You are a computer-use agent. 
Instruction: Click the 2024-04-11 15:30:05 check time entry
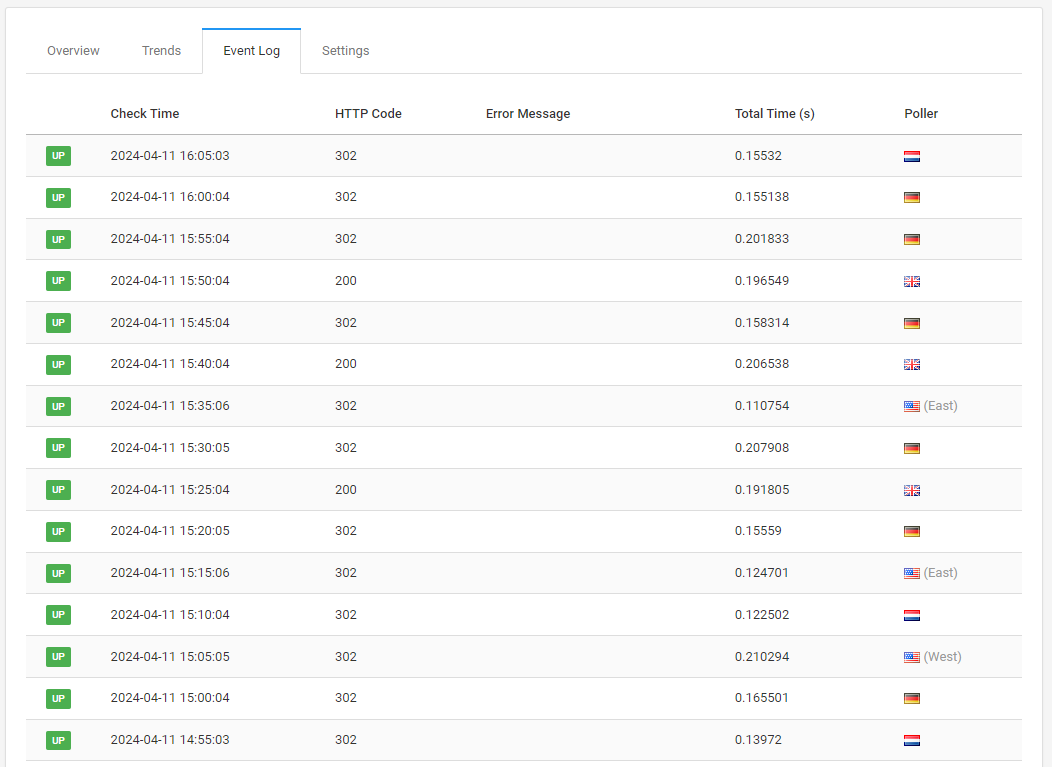170,448
